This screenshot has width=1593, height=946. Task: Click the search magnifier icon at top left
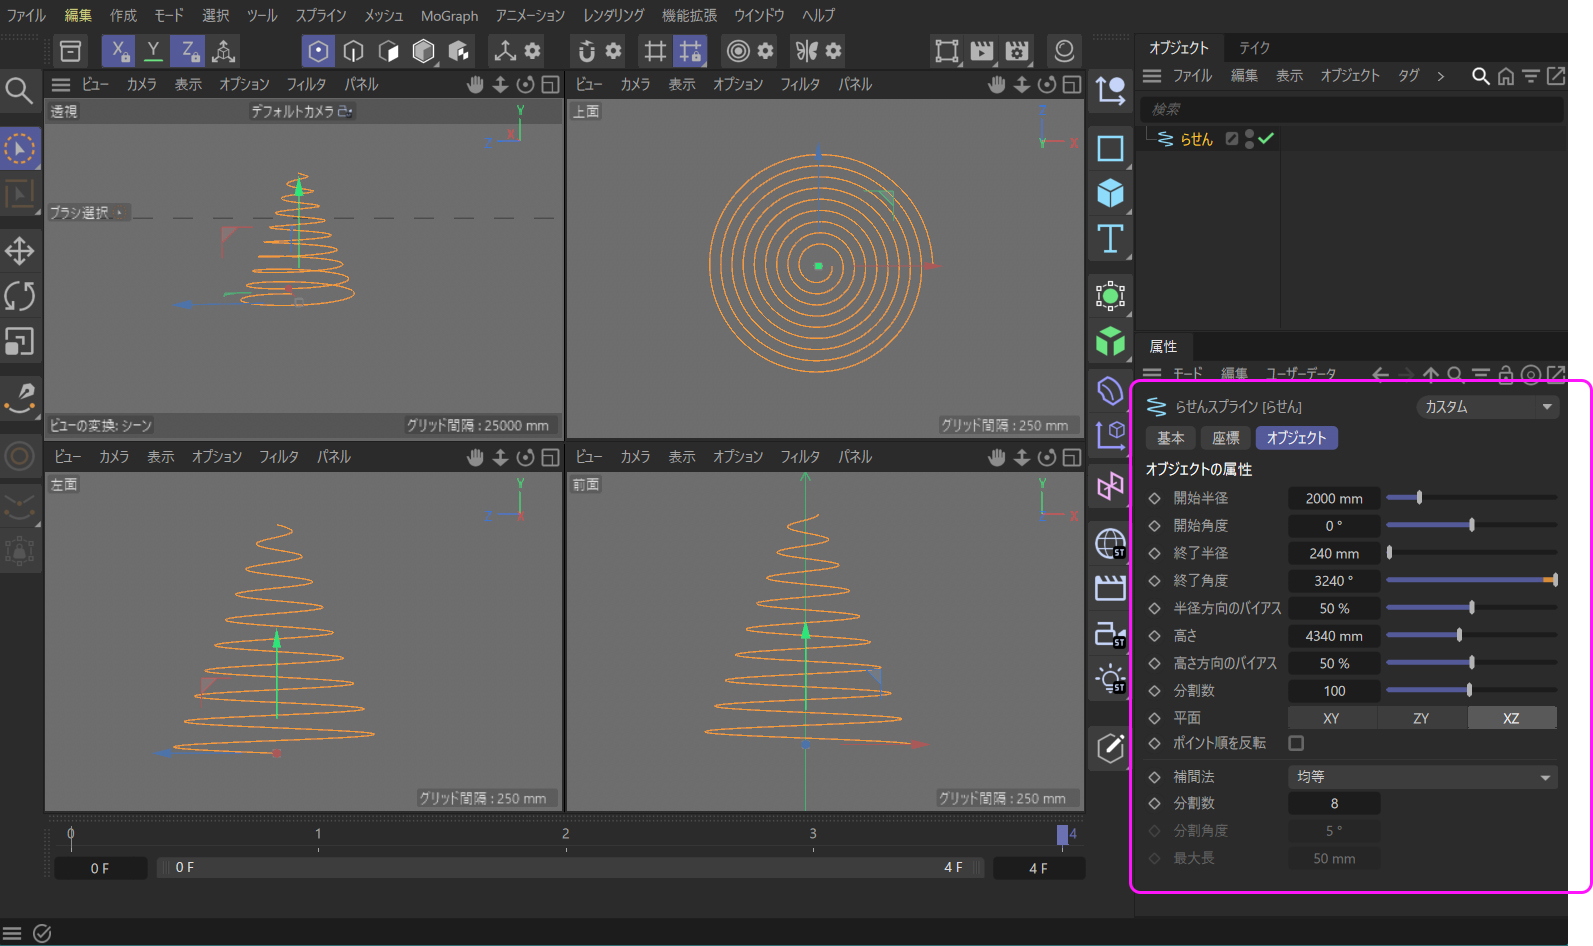[x=18, y=91]
